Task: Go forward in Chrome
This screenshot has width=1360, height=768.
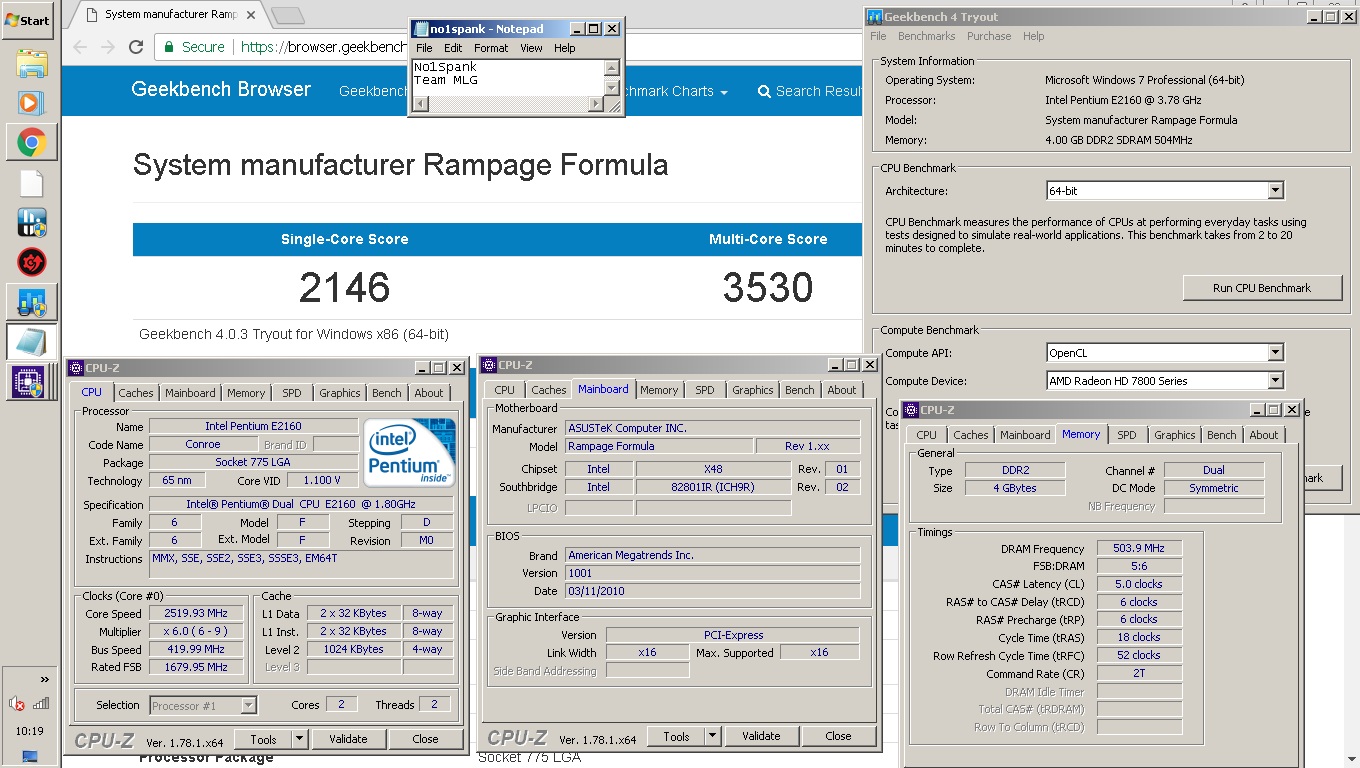Action: click(x=108, y=47)
